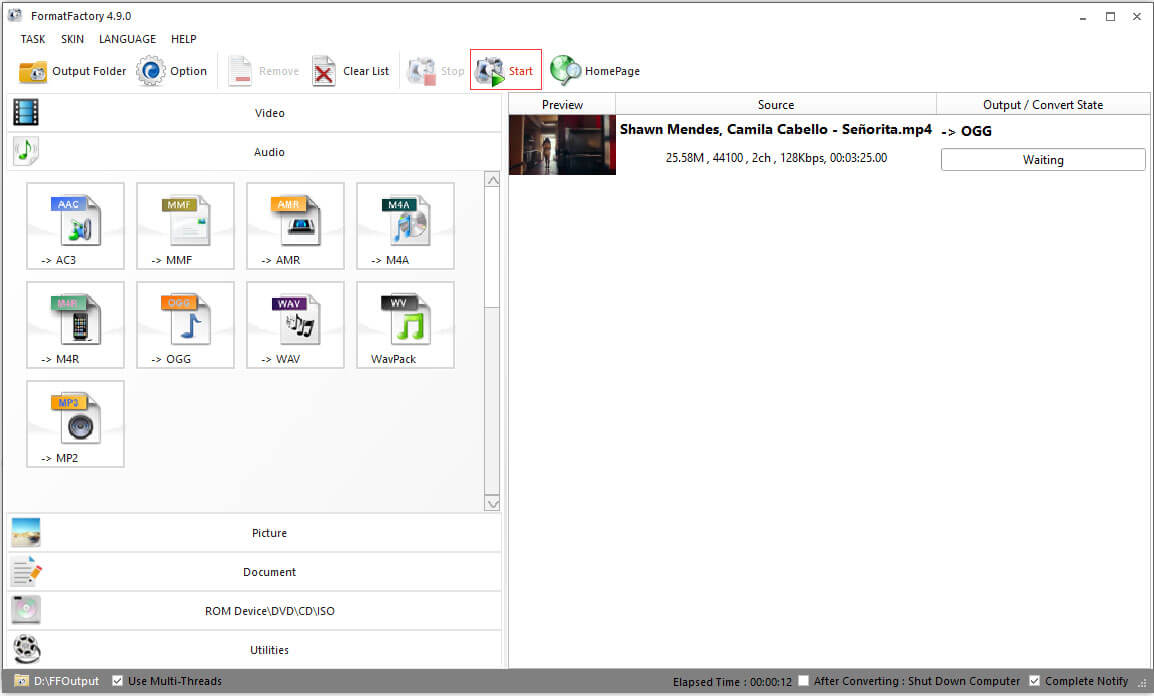Click the Source column header
The image size is (1154, 696).
click(x=776, y=104)
